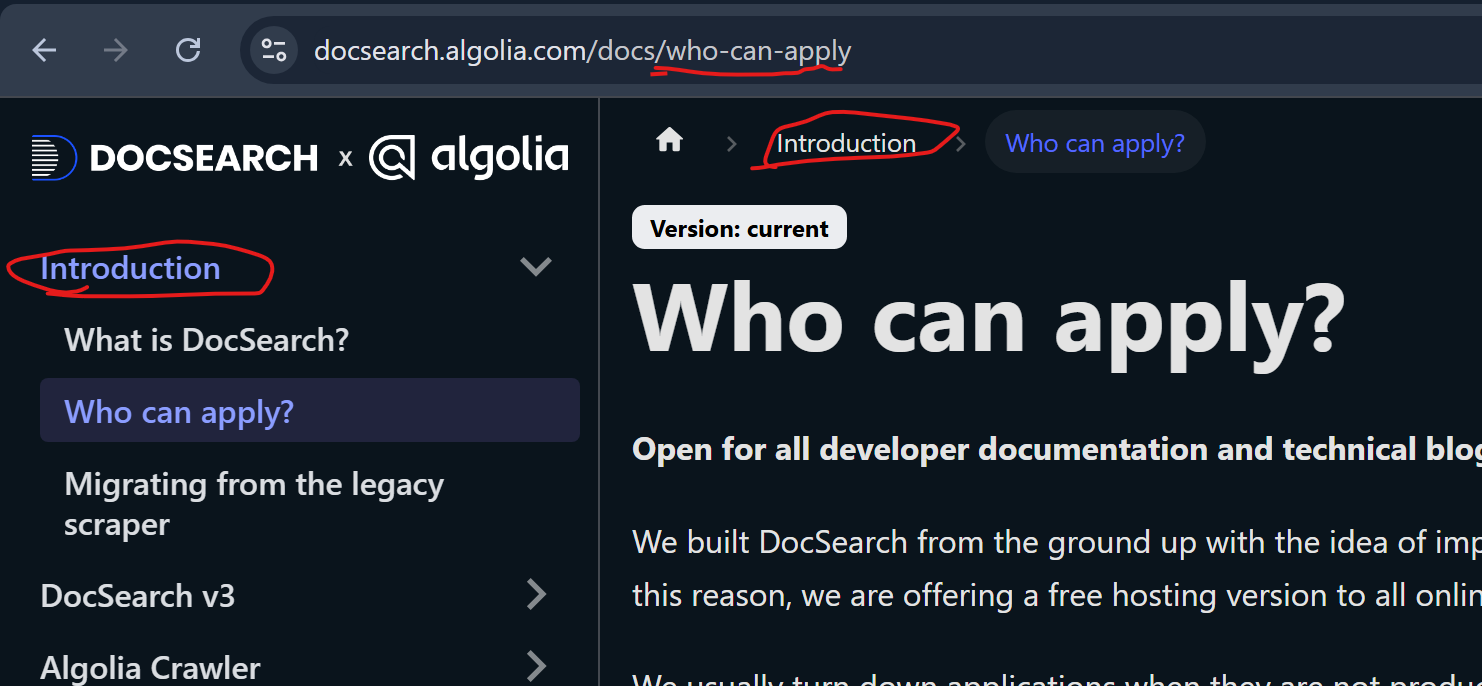The image size is (1482, 686).
Task: Open site permissions from the address bar icon
Action: (273, 50)
